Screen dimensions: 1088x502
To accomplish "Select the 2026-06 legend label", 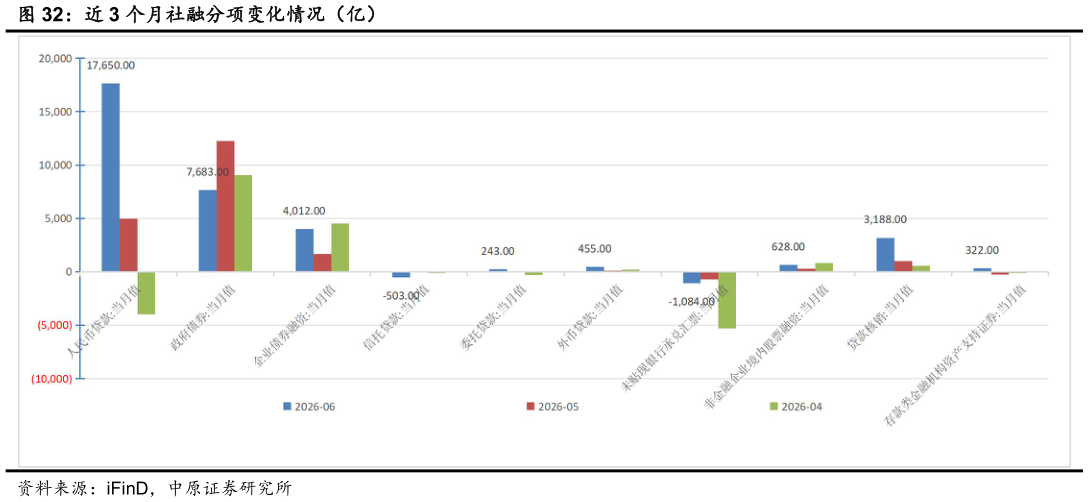I will point(314,407).
